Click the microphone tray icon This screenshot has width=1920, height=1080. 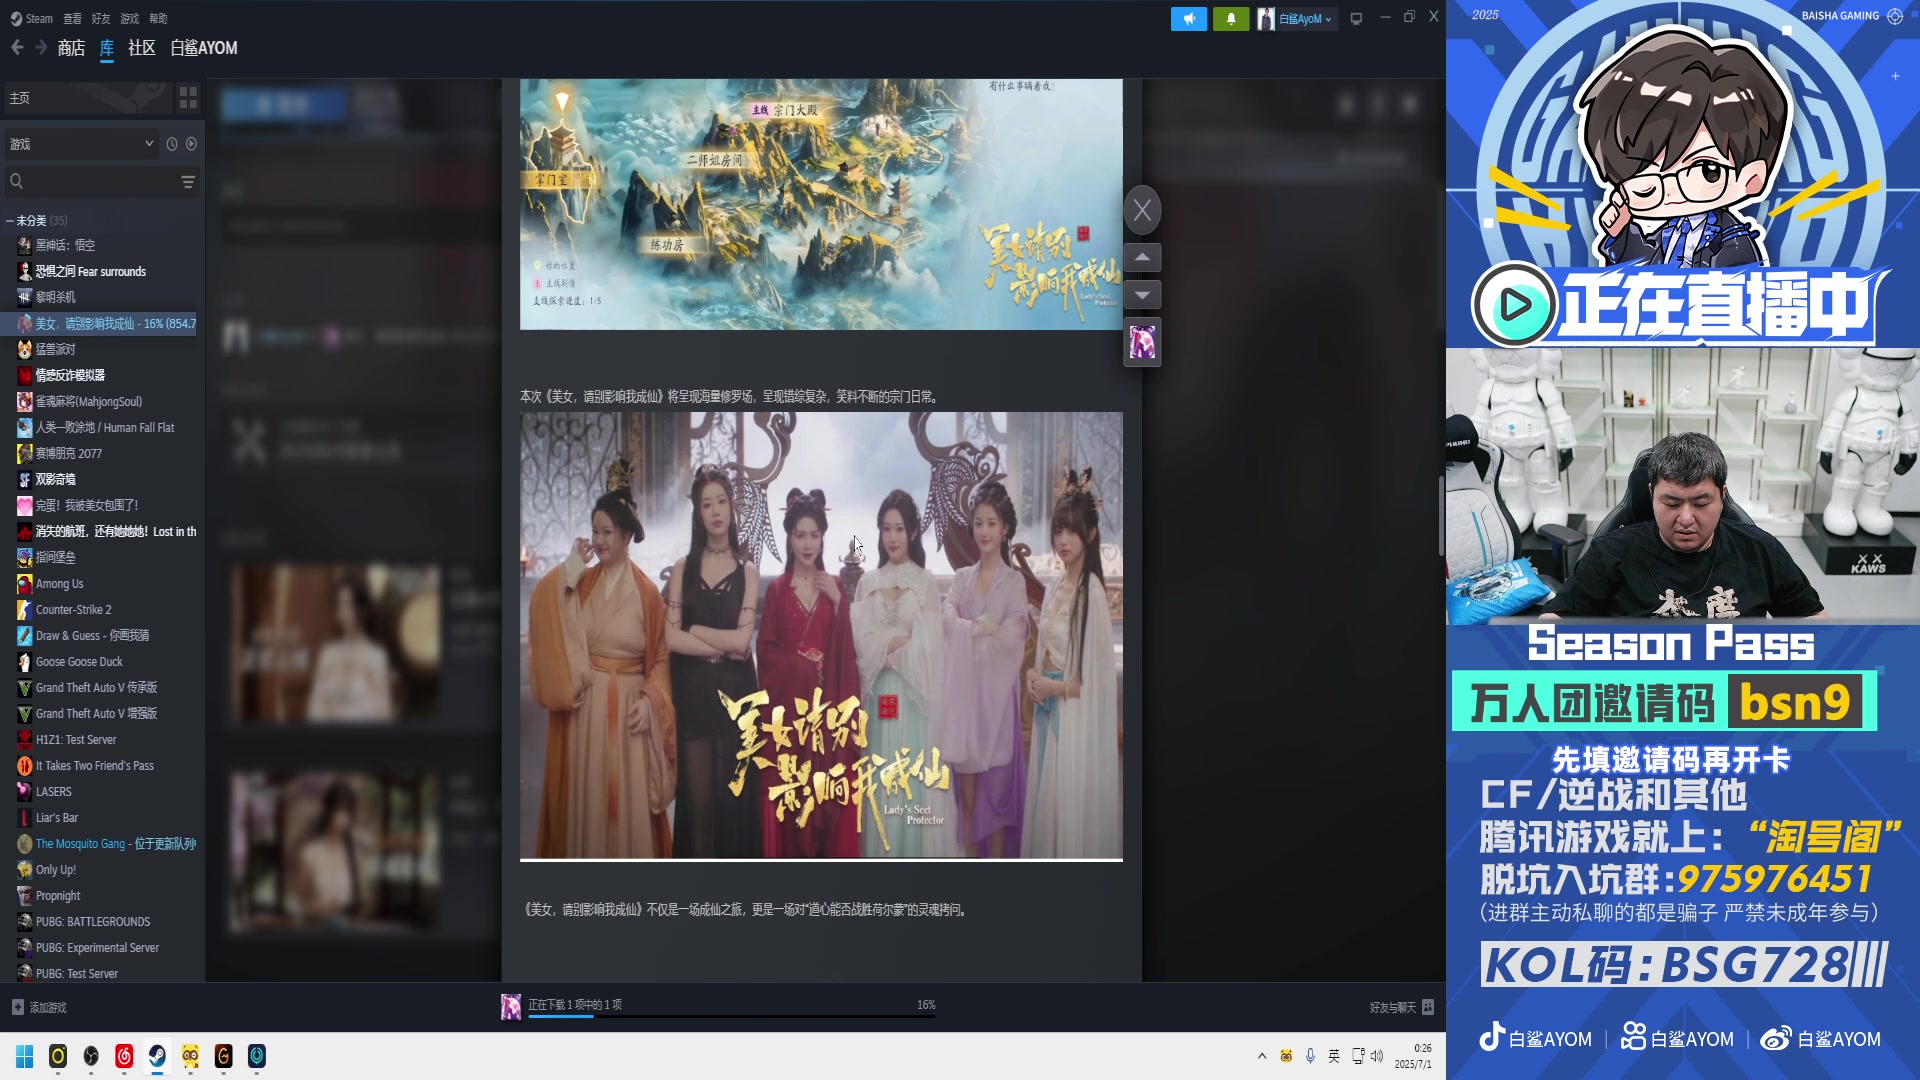click(1310, 1056)
